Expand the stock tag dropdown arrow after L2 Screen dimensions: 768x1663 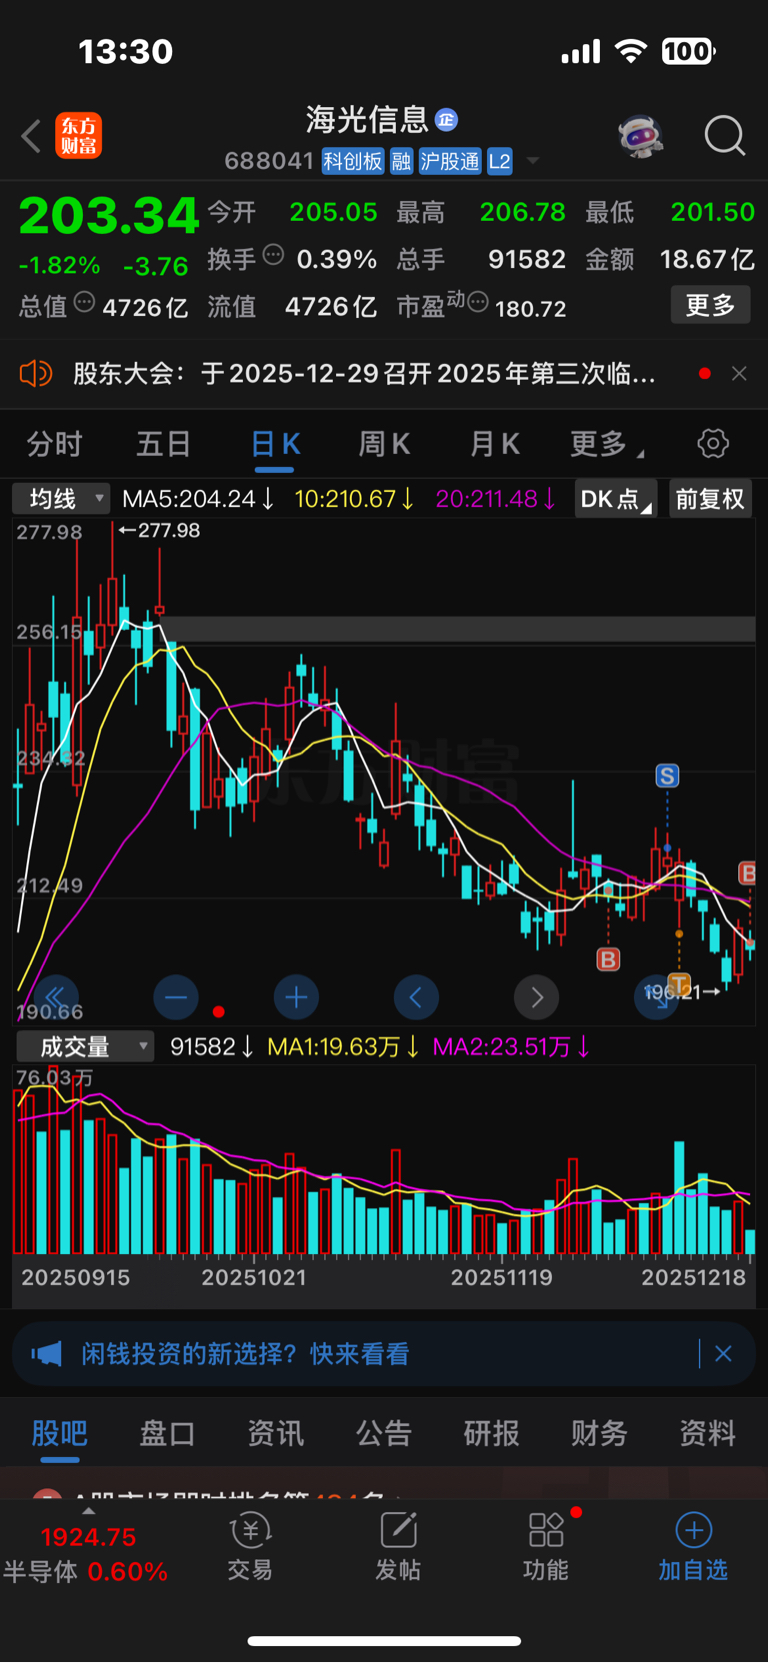[533, 161]
